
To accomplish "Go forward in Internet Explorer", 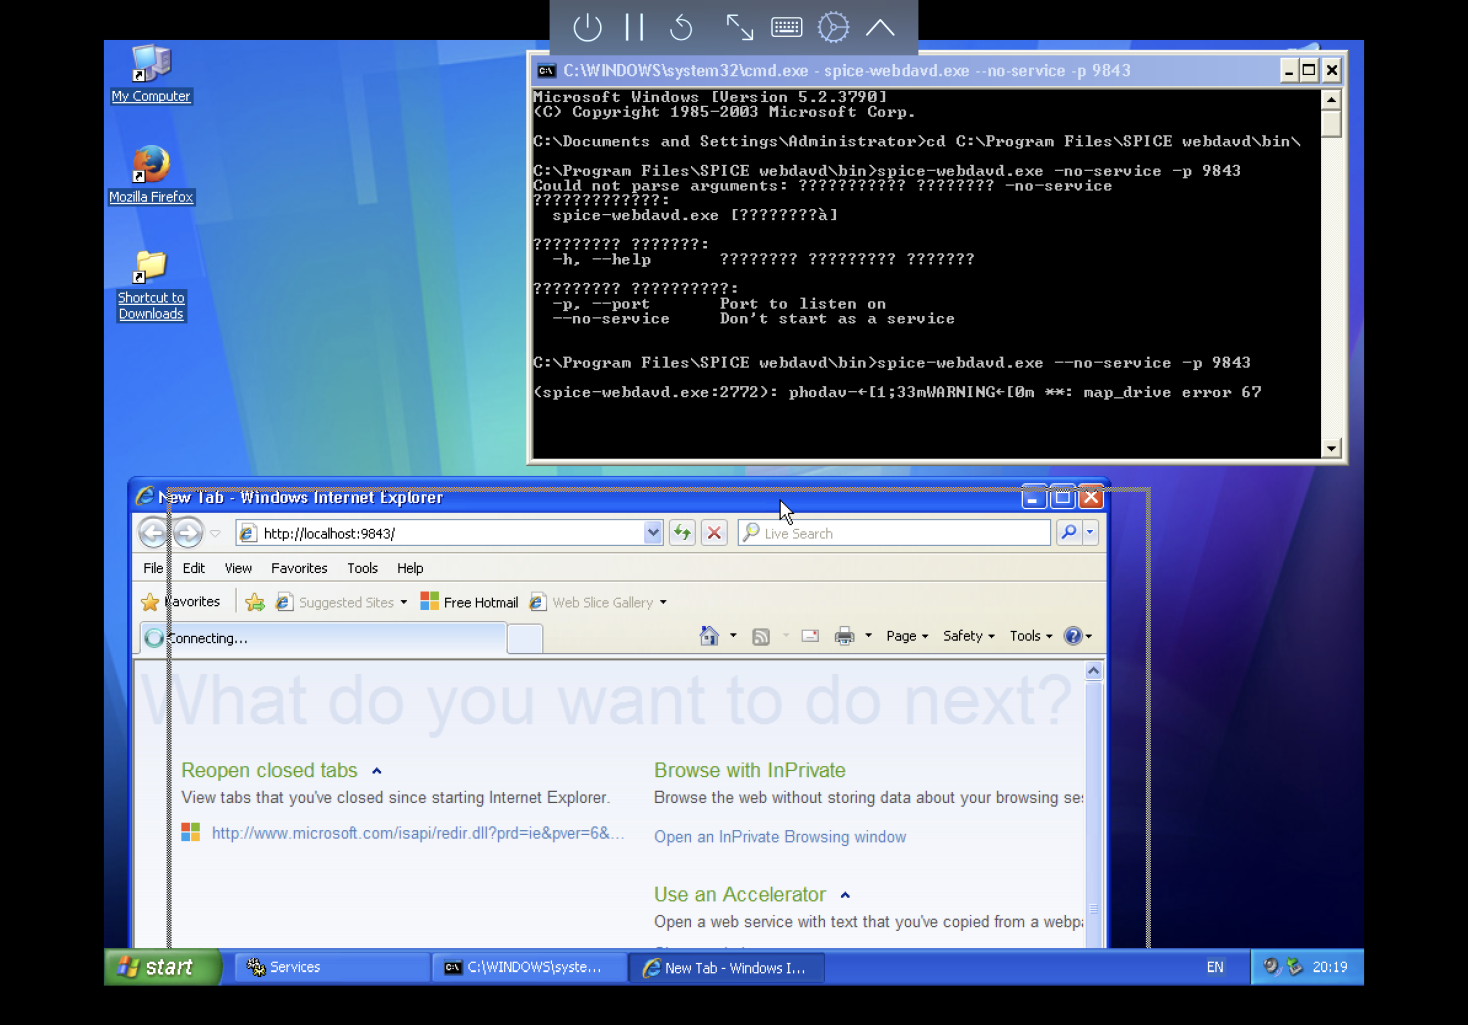I will pos(188,533).
